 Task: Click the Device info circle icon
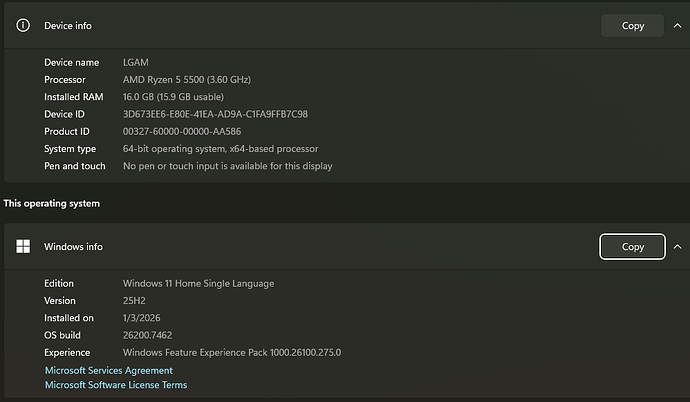coord(23,26)
